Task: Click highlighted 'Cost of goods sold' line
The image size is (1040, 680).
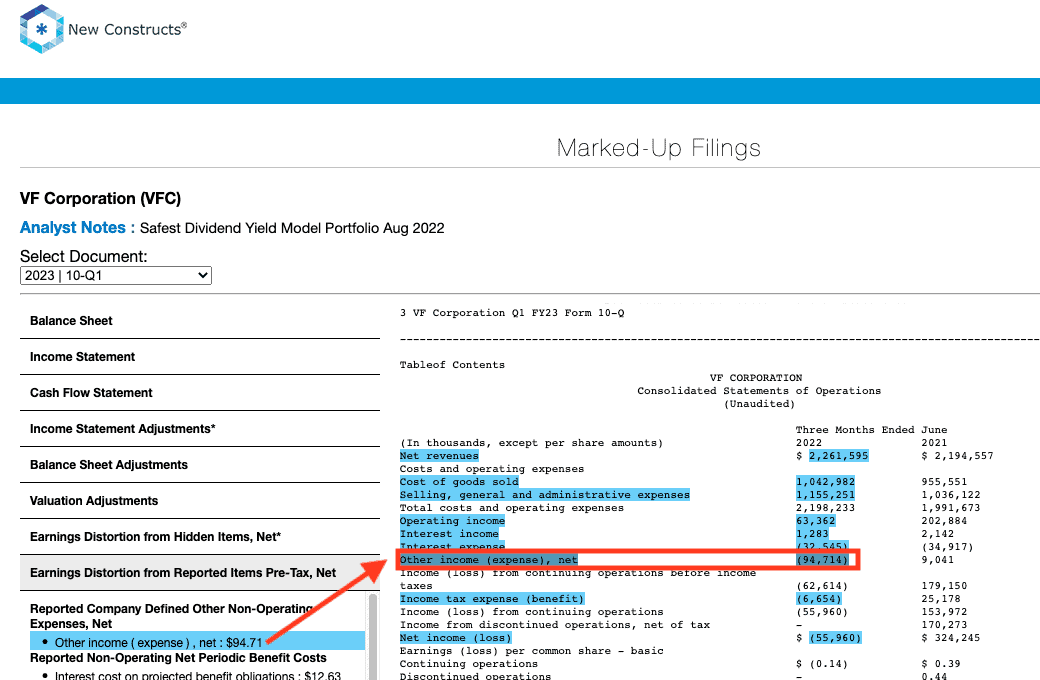Action: (458, 482)
